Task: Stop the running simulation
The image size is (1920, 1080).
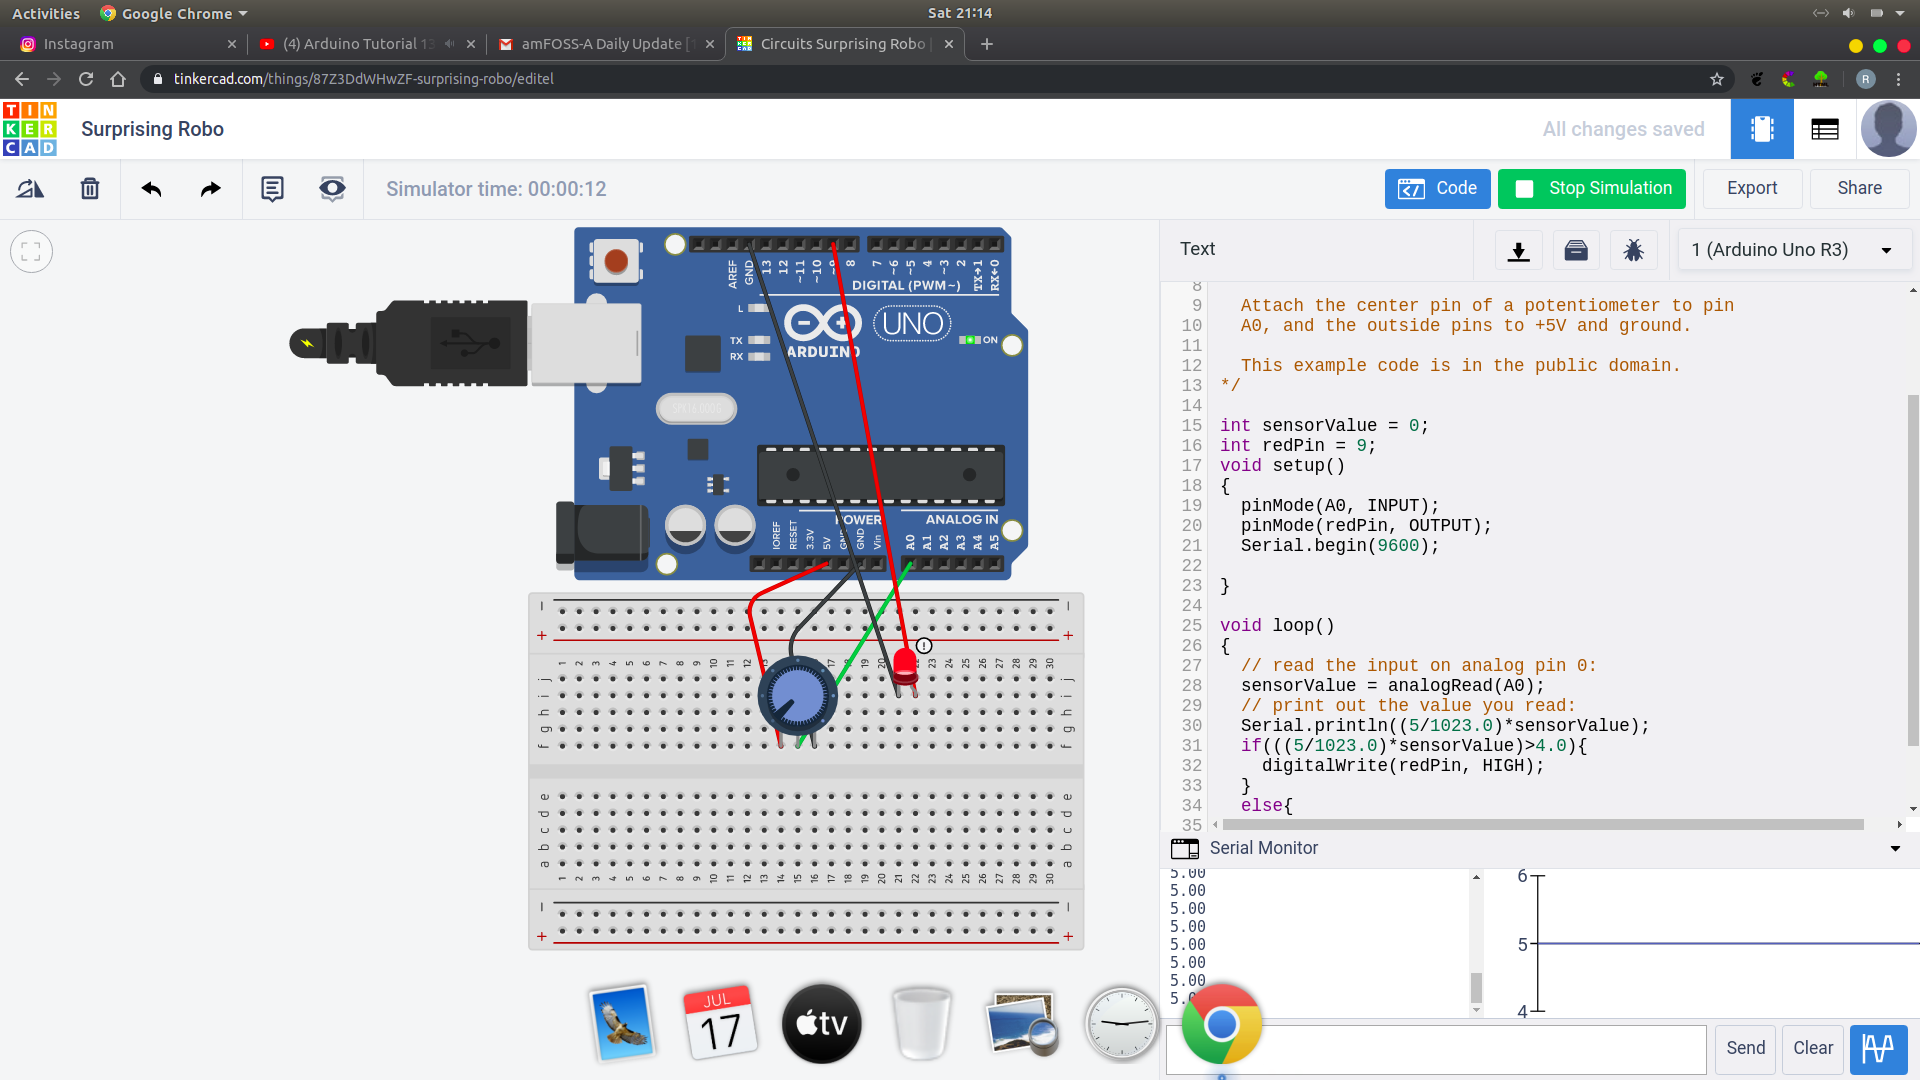Action: pos(1591,189)
